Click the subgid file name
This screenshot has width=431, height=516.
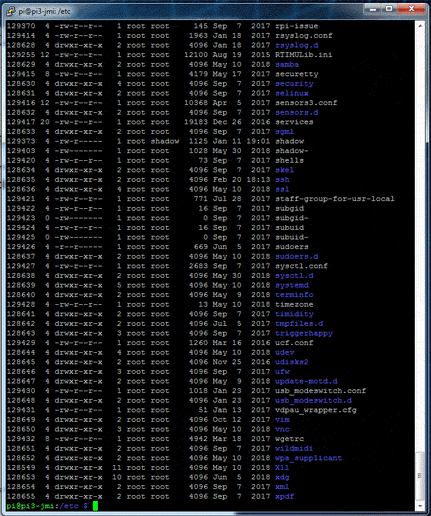click(x=289, y=209)
